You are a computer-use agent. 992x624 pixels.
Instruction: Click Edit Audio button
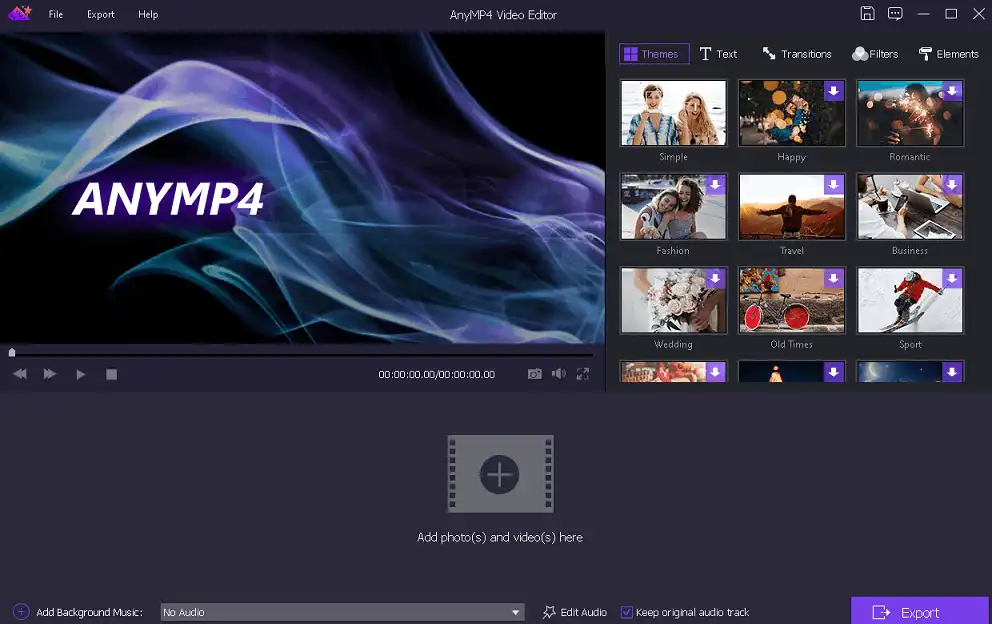(x=575, y=612)
